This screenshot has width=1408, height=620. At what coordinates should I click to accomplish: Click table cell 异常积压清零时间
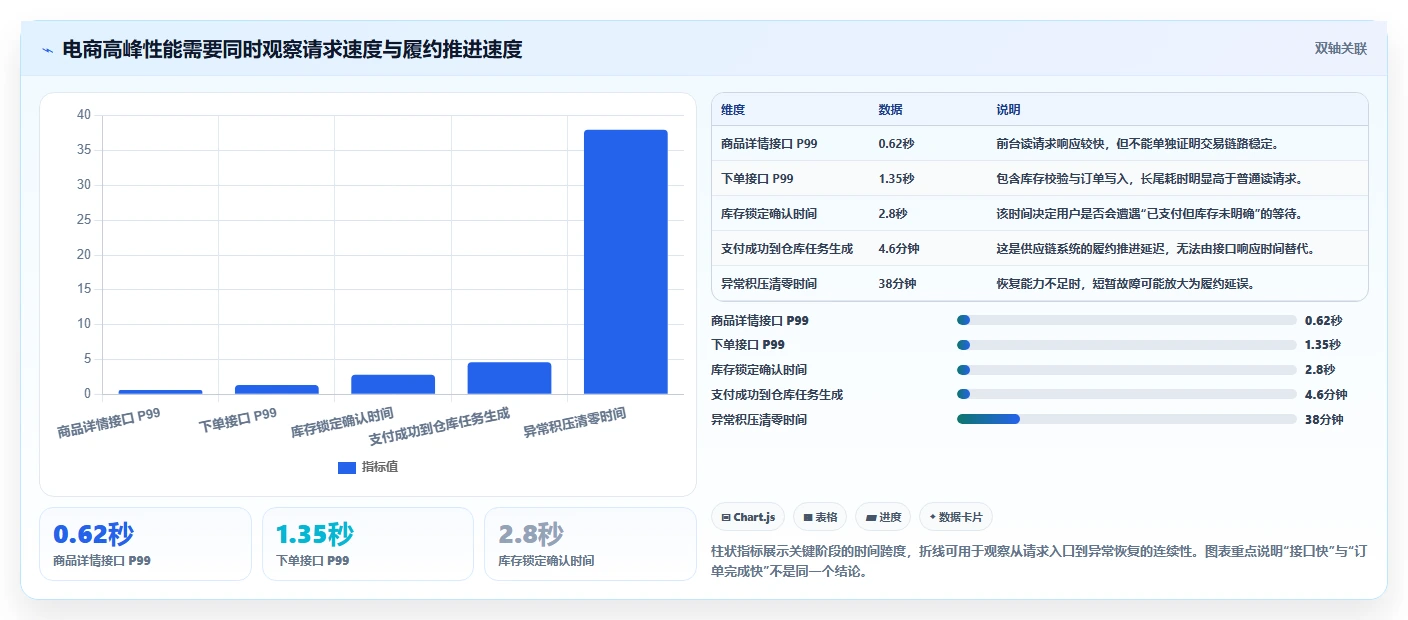[x=769, y=284]
